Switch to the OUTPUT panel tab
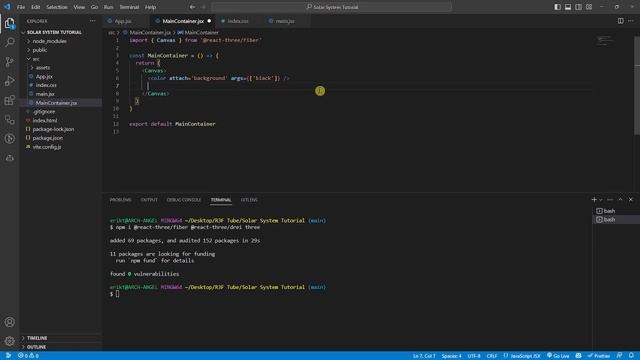Viewport: 640px width, 360px height. 149,200
